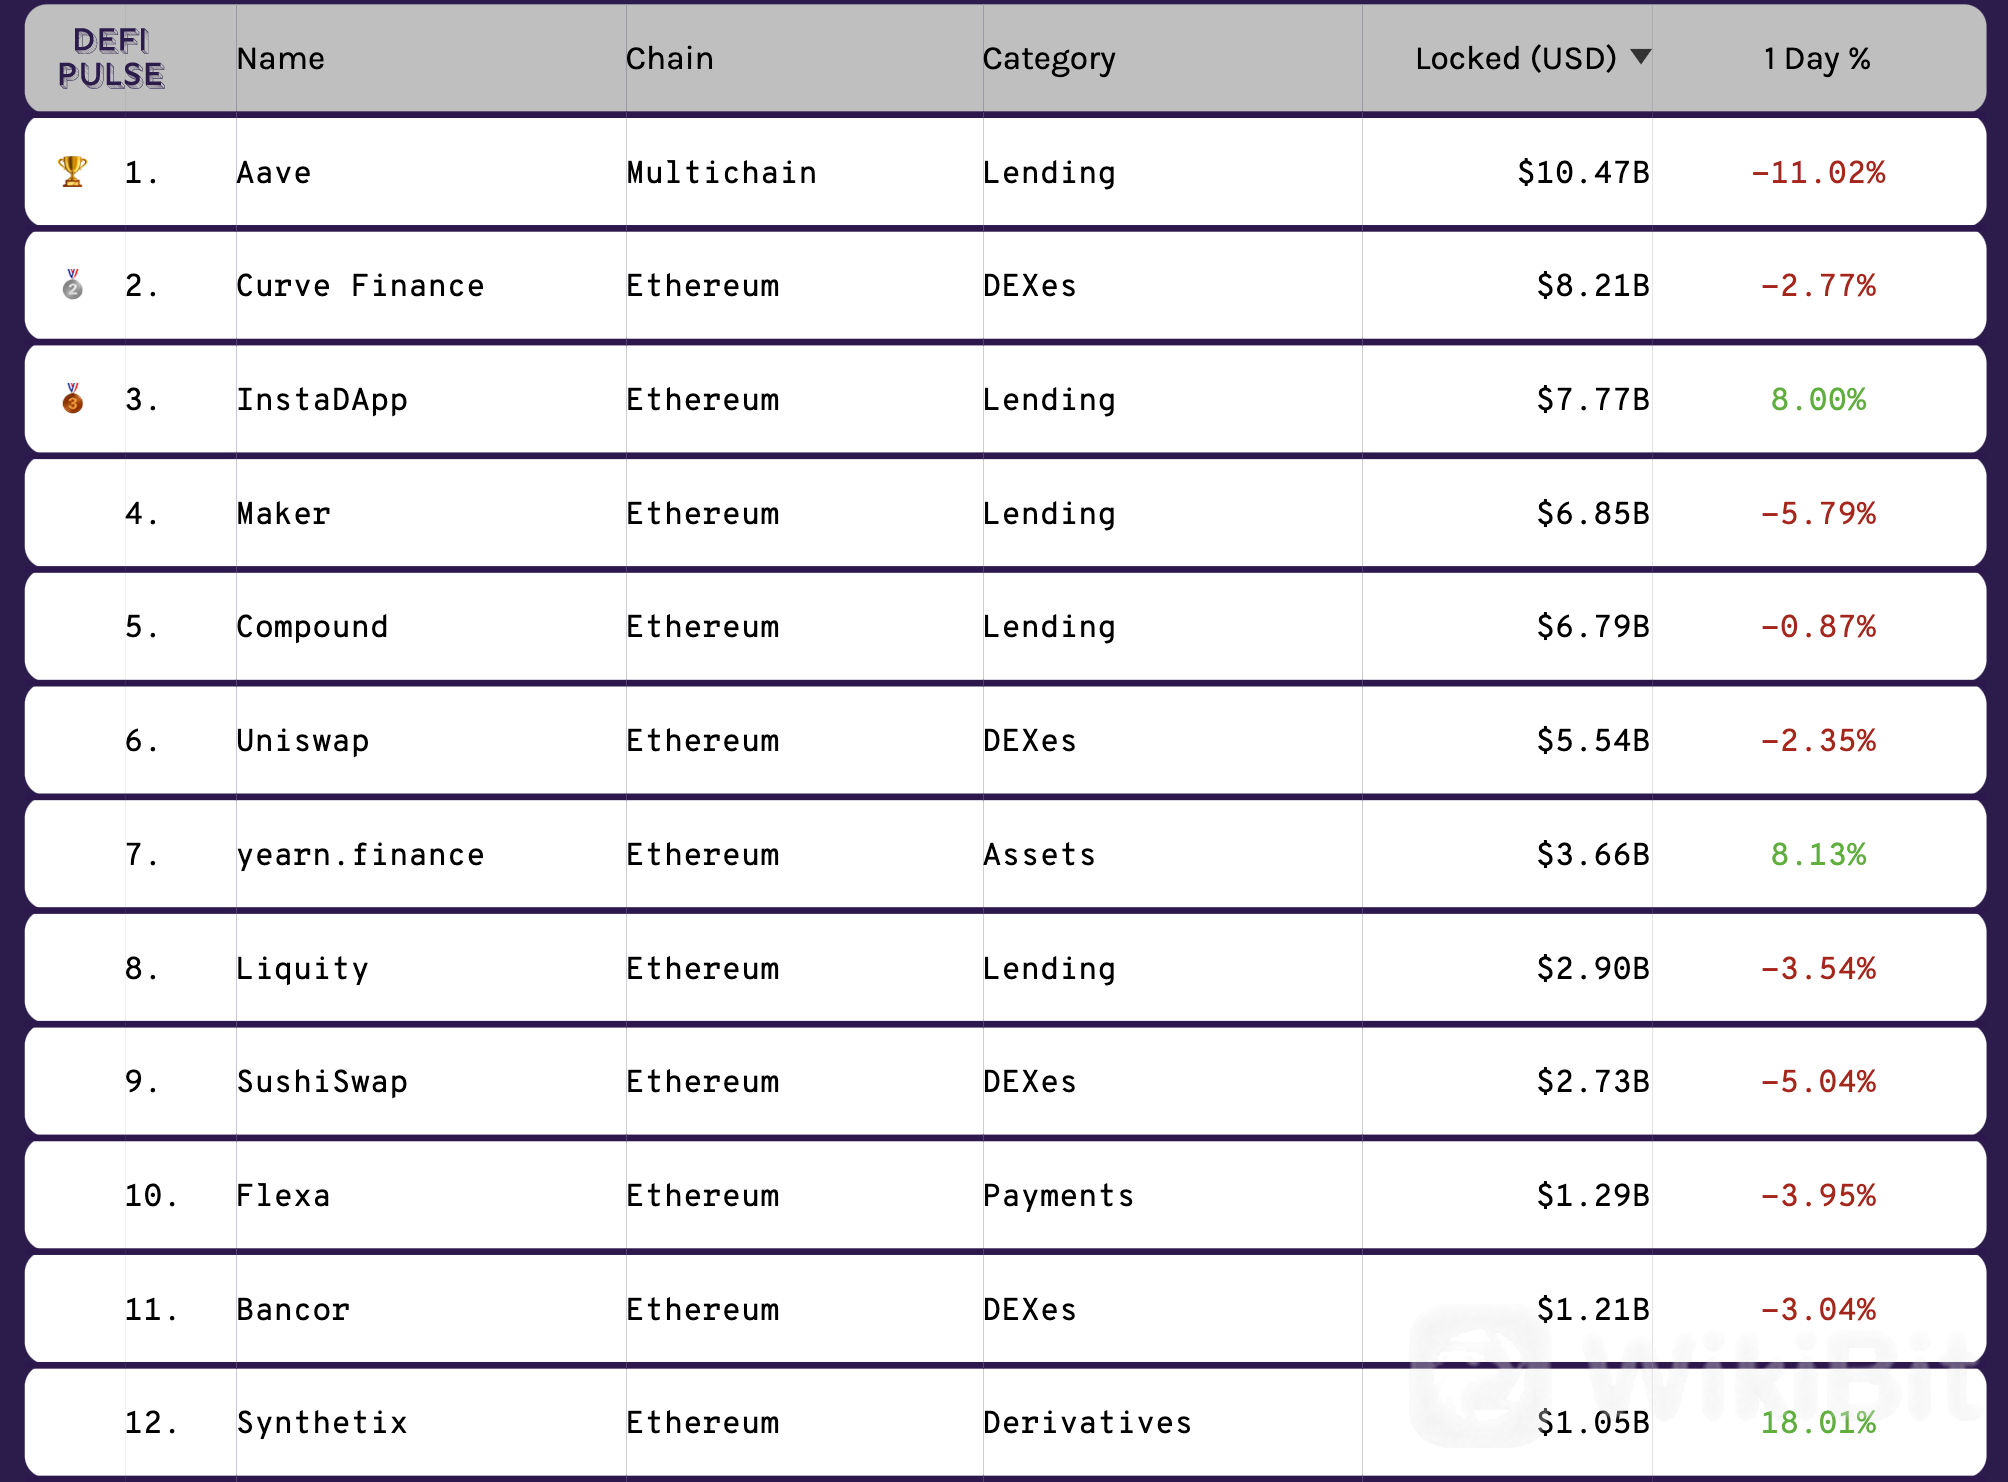Click the silver medal icon beside Curve Finance
The width and height of the screenshot is (2008, 1482).
click(72, 285)
